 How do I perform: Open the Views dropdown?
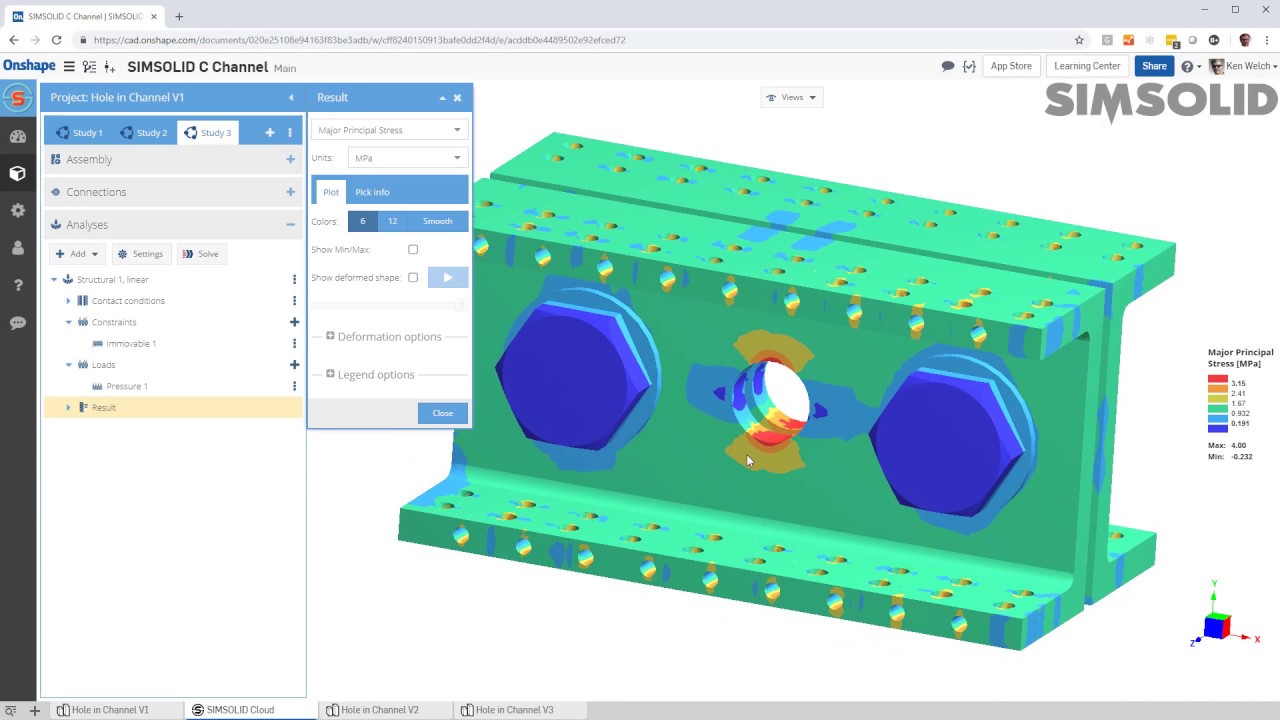coord(791,98)
